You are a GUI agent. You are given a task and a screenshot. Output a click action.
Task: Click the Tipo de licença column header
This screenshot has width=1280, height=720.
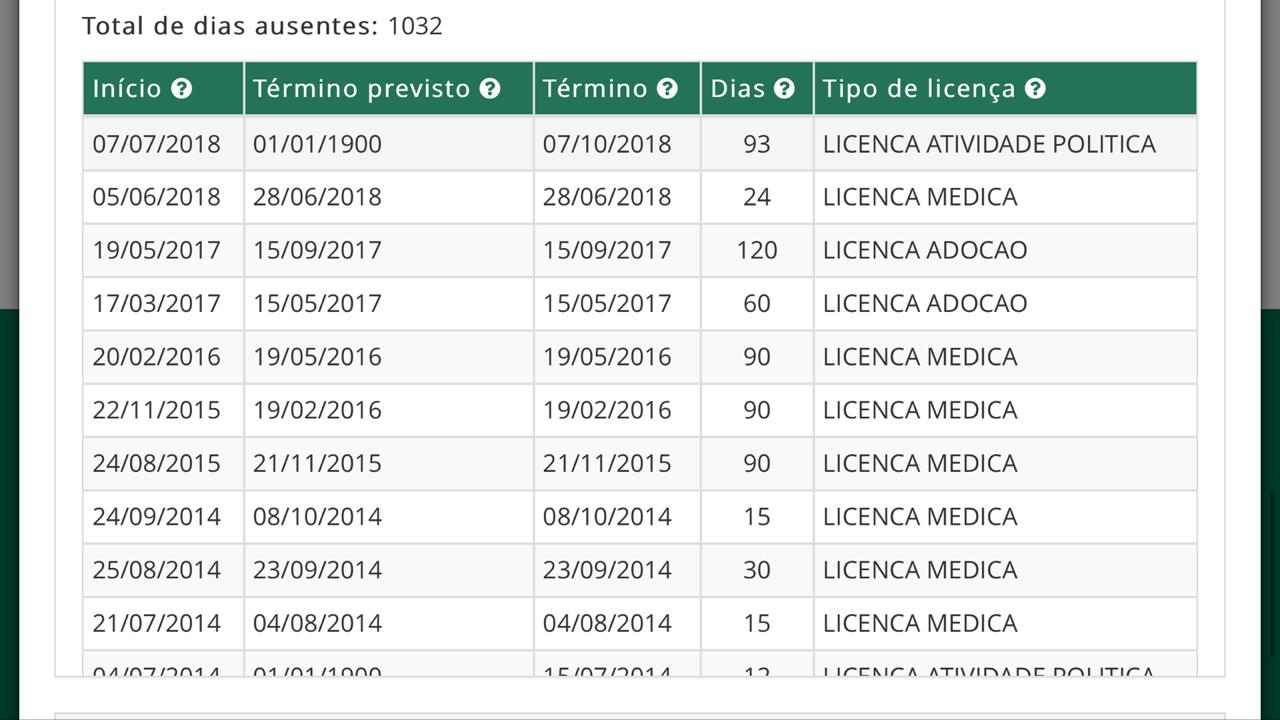coord(918,89)
